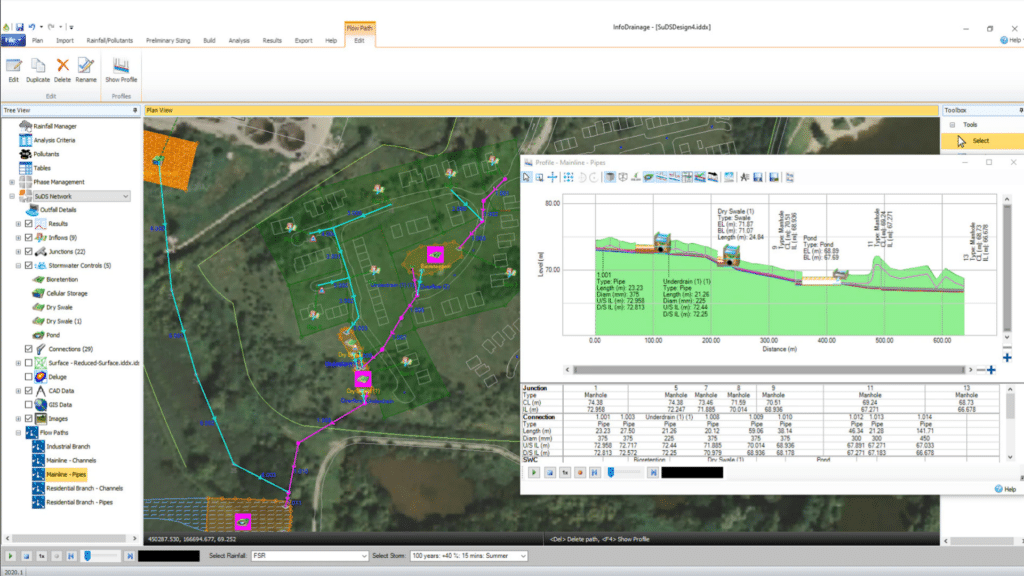The width and height of the screenshot is (1024, 576).
Task: Open the Rainfall/Pollutants ribbon tab
Action: pyautogui.click(x=110, y=41)
